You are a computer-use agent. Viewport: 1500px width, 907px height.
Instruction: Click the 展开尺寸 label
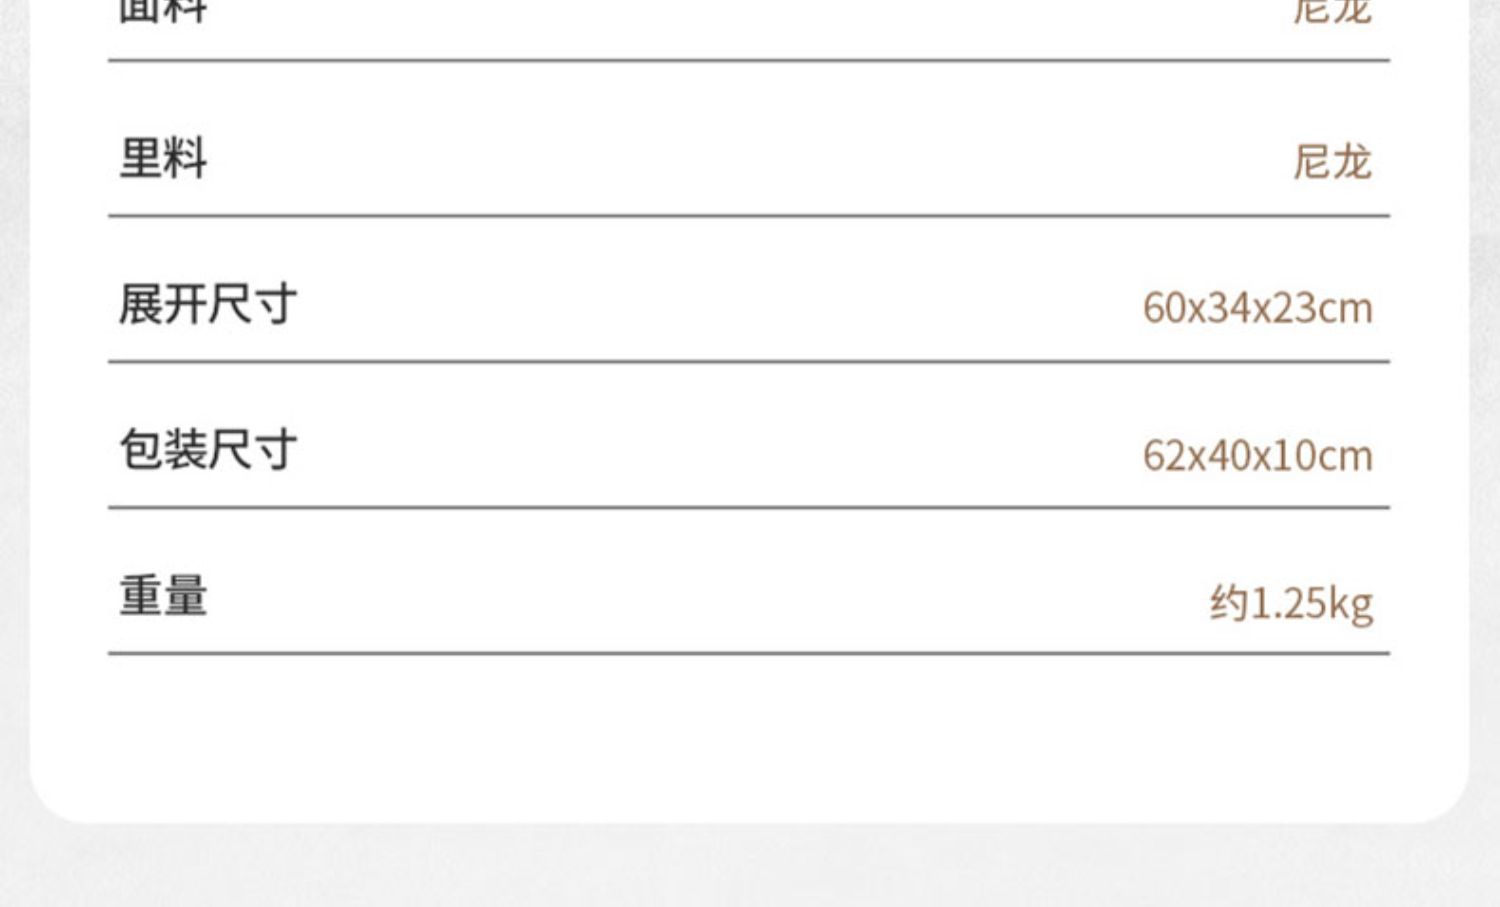207,304
